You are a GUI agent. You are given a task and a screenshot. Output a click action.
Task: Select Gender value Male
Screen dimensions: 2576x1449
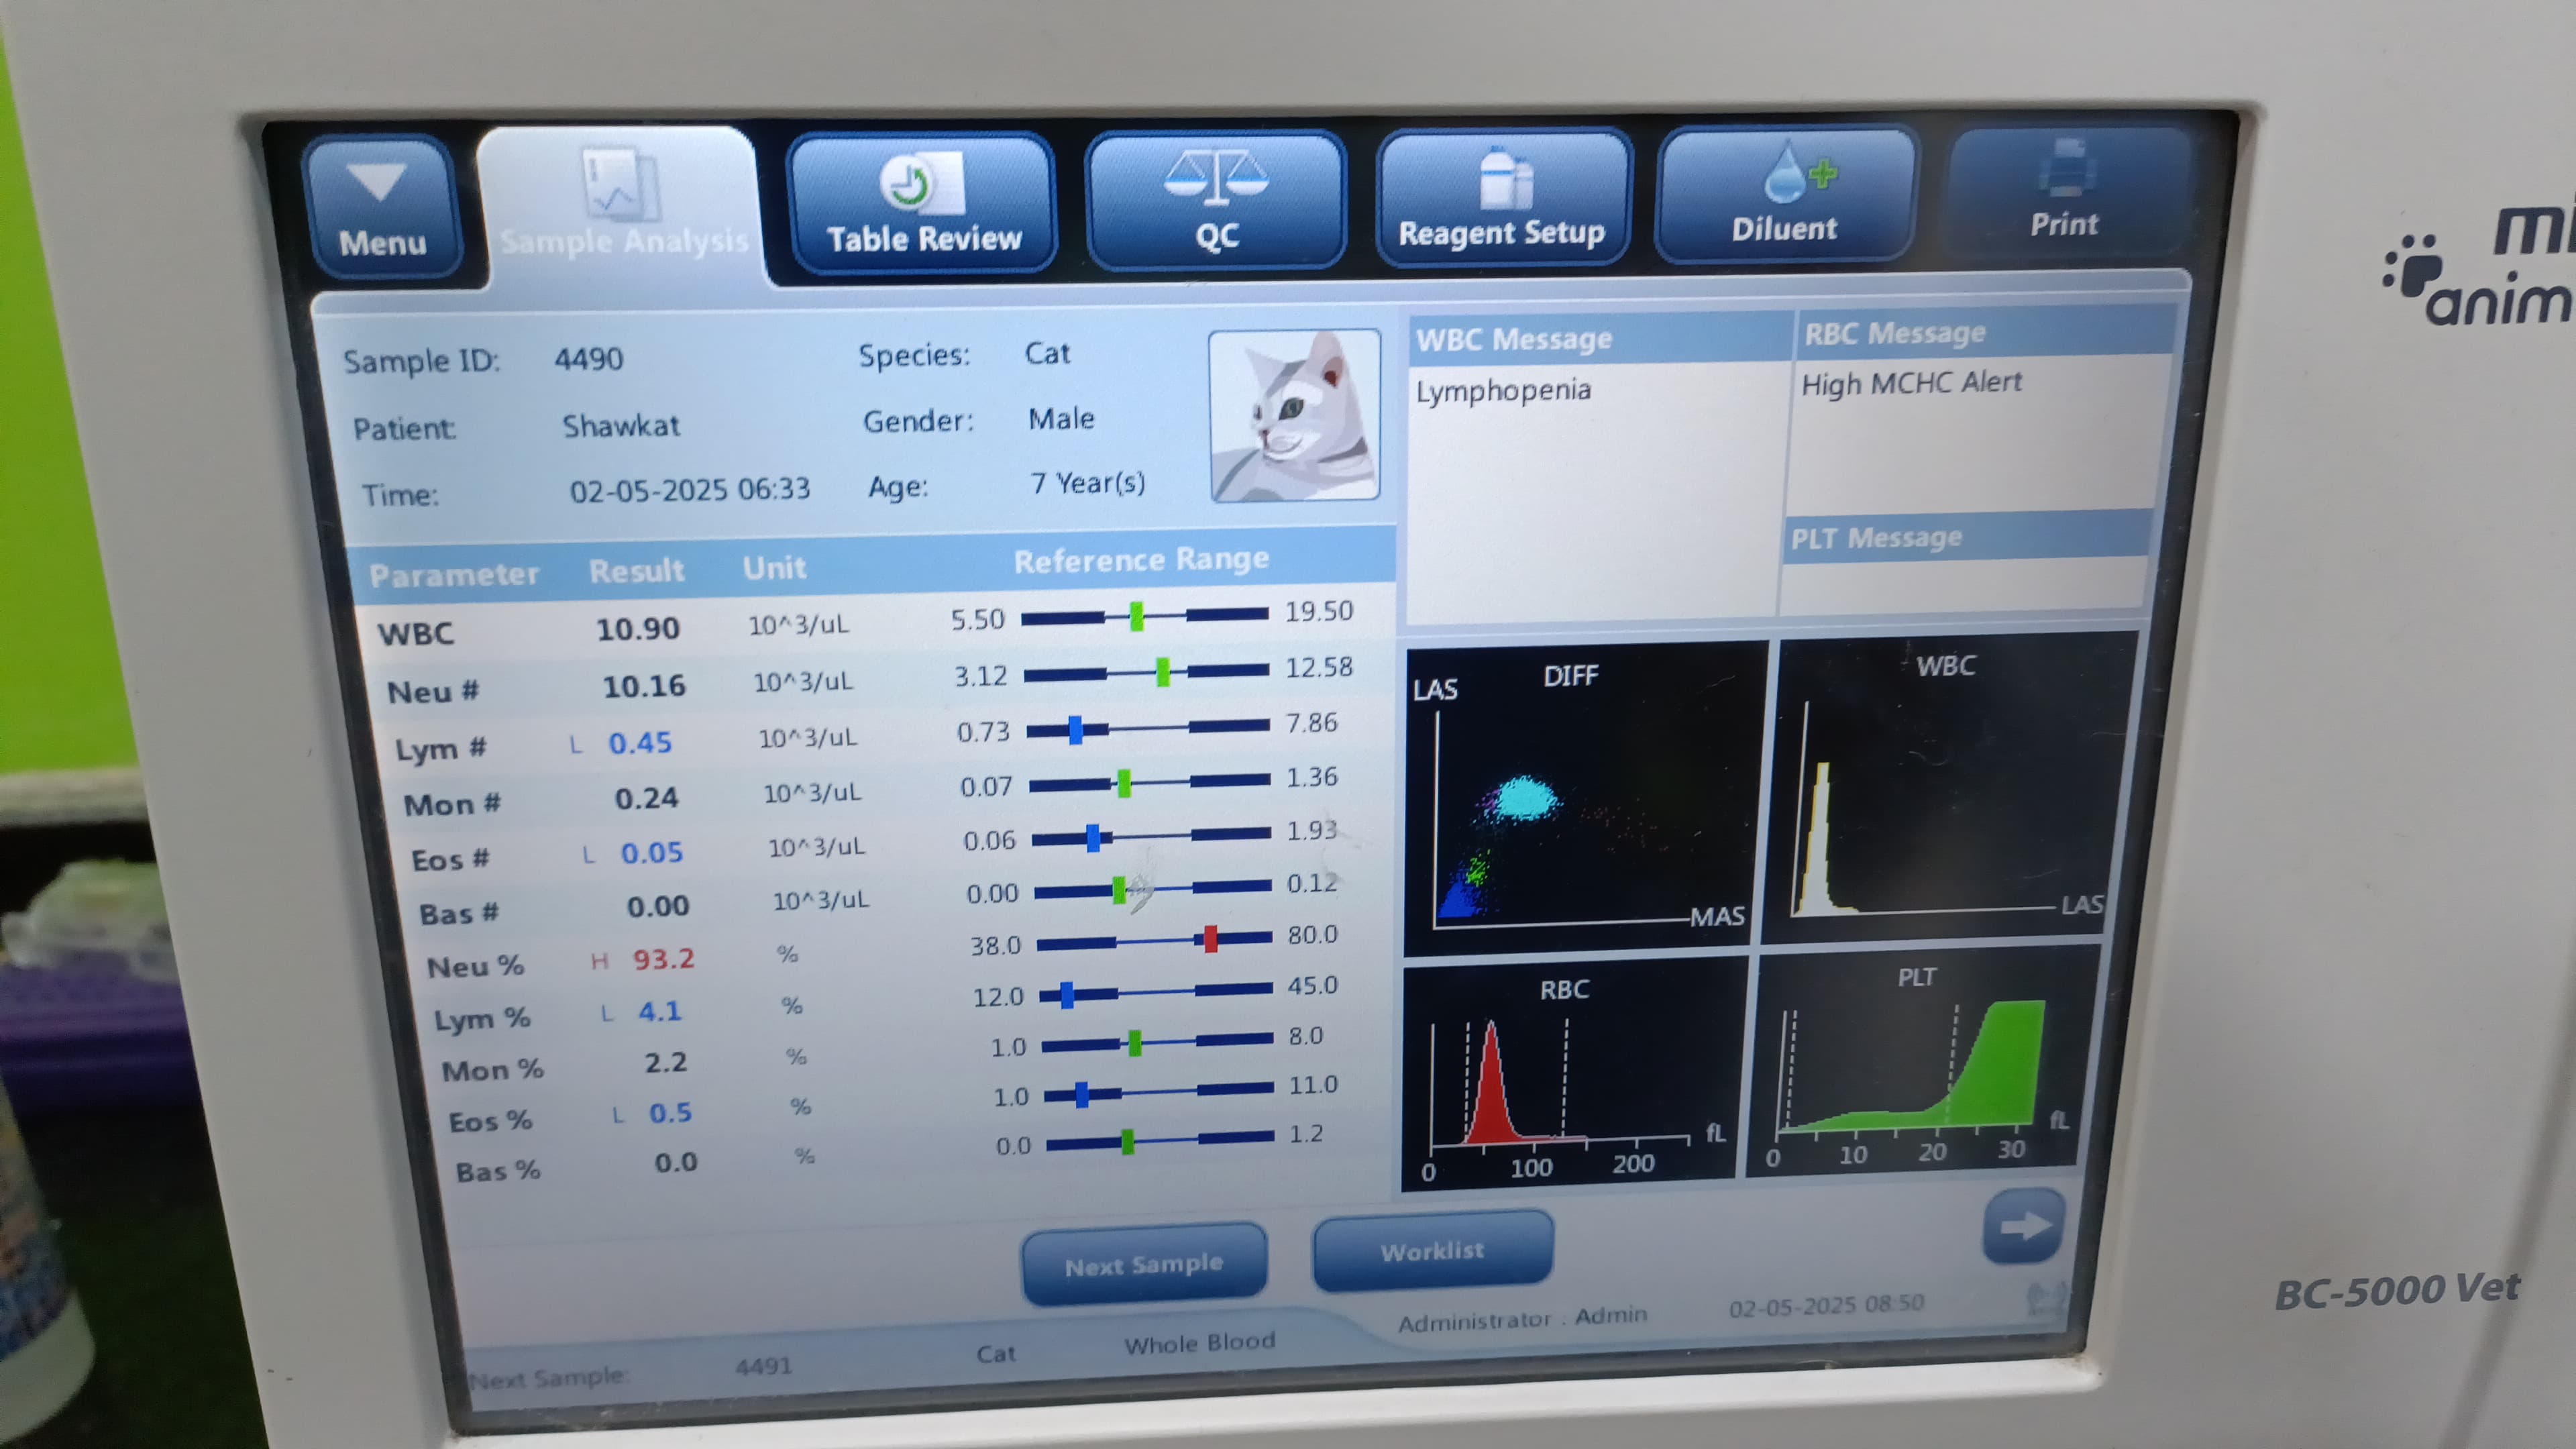(x=1061, y=418)
